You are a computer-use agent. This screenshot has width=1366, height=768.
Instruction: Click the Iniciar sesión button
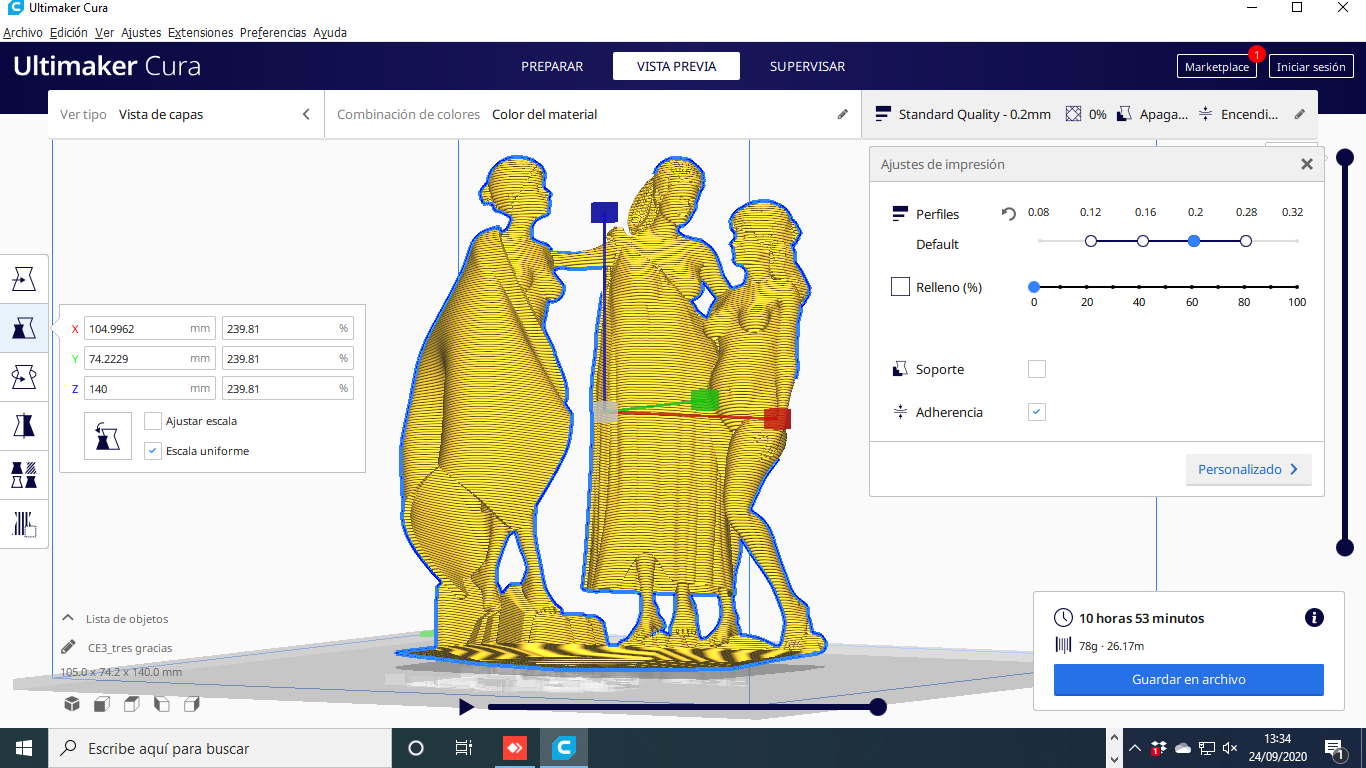[x=1311, y=67]
